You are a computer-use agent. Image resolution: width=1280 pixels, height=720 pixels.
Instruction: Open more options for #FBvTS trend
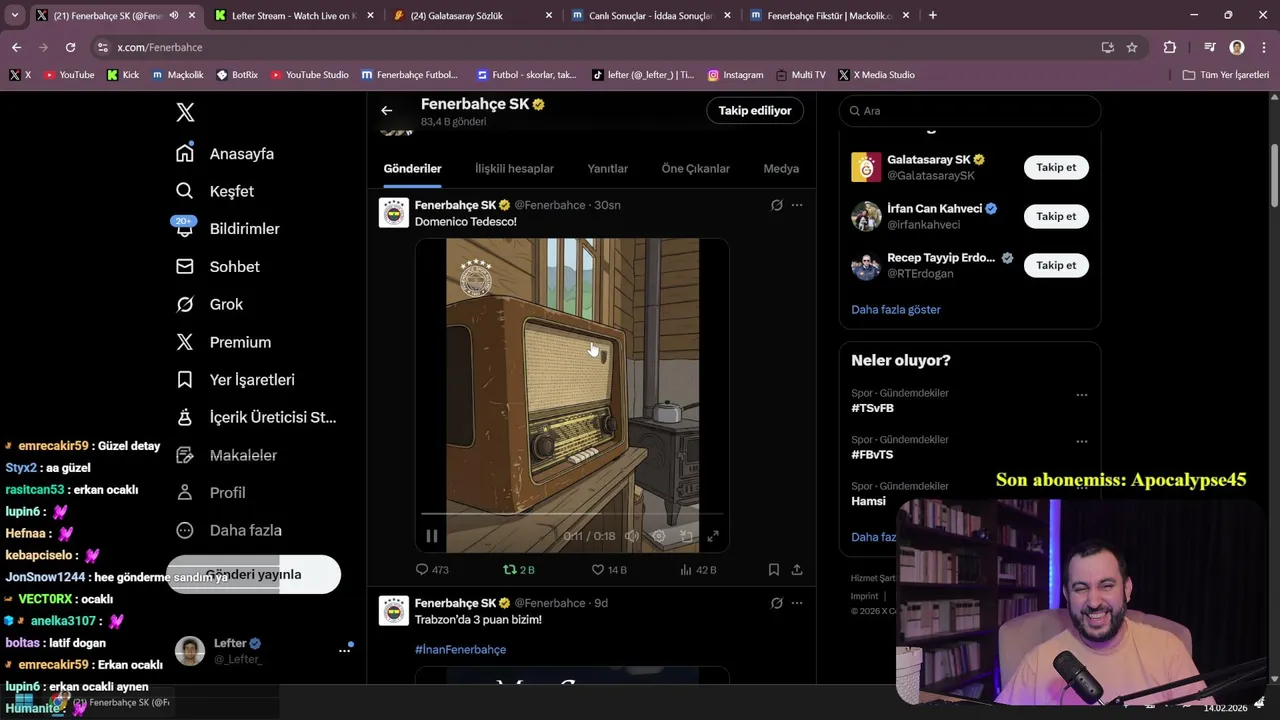1081,441
